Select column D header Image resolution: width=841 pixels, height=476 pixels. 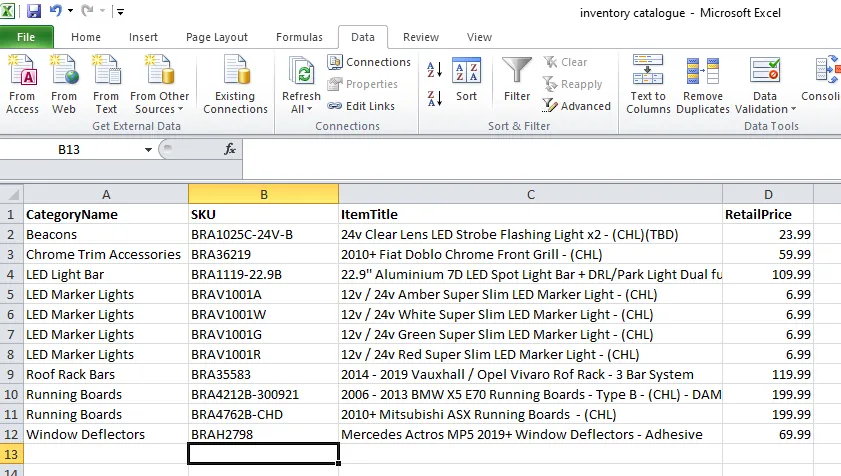coord(768,194)
